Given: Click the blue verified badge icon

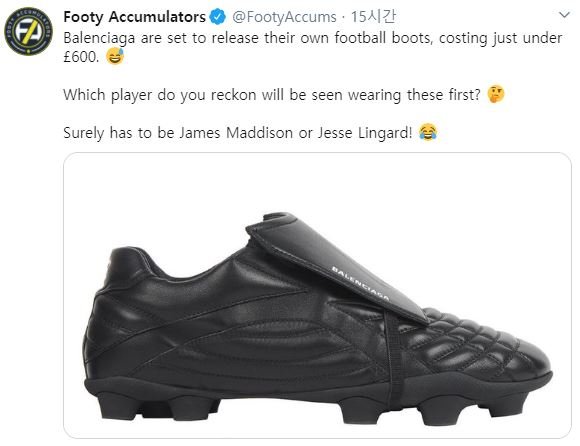Looking at the screenshot, I should pos(217,17).
